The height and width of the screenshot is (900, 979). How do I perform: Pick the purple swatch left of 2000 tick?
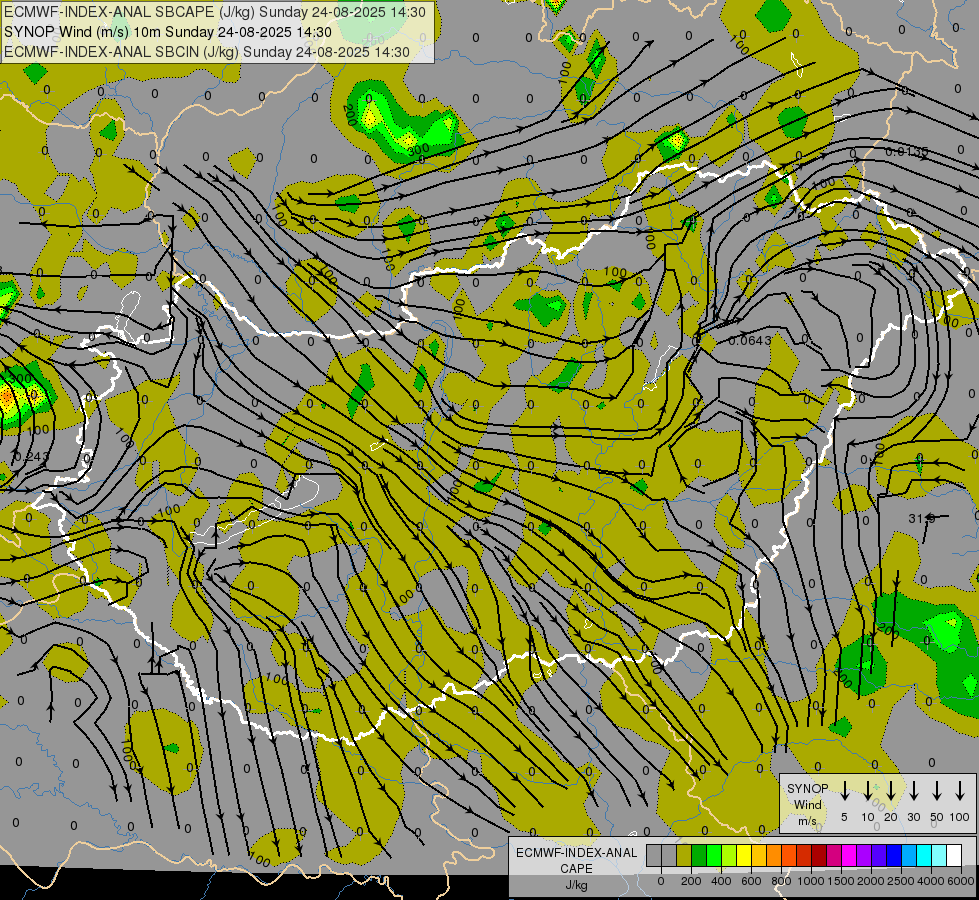pos(865,856)
